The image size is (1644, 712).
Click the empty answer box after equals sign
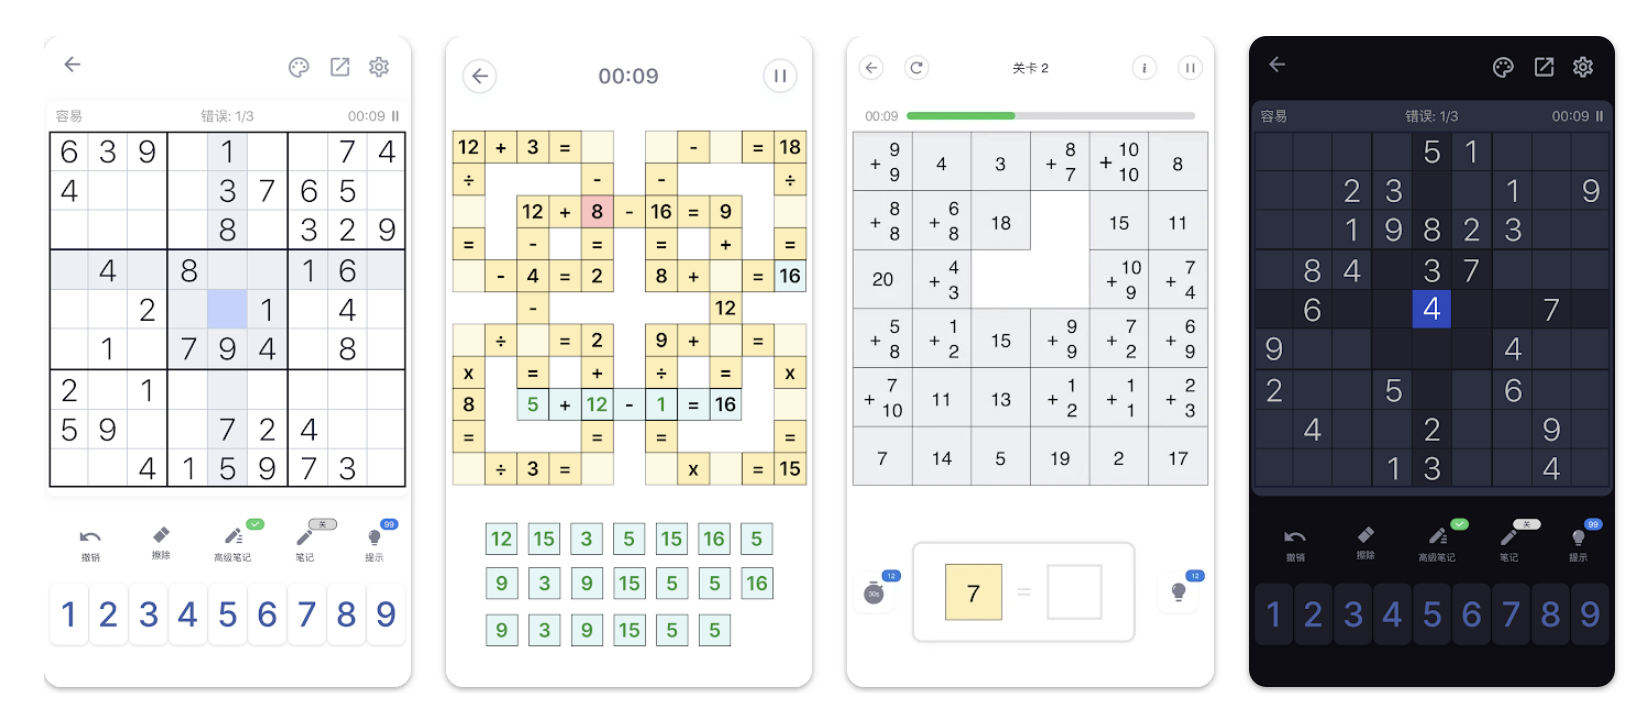1074,592
